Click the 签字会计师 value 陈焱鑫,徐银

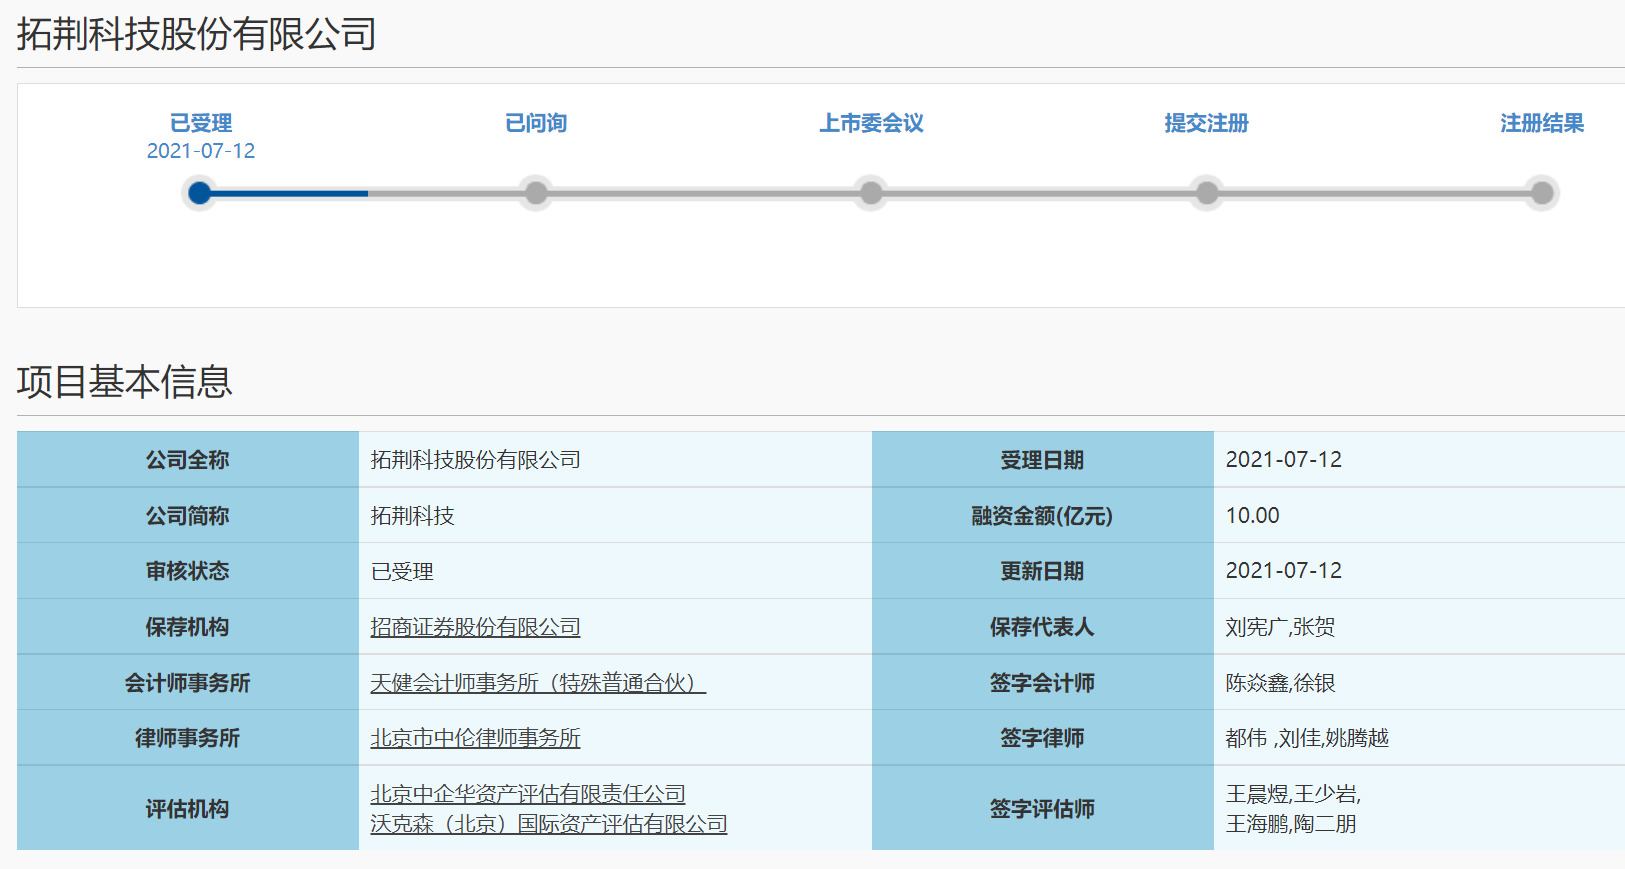[1280, 683]
